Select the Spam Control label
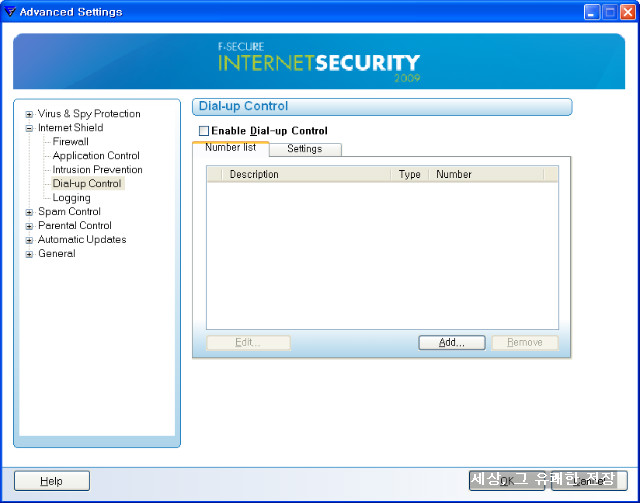Screen dimensions: 640x503 [69, 211]
